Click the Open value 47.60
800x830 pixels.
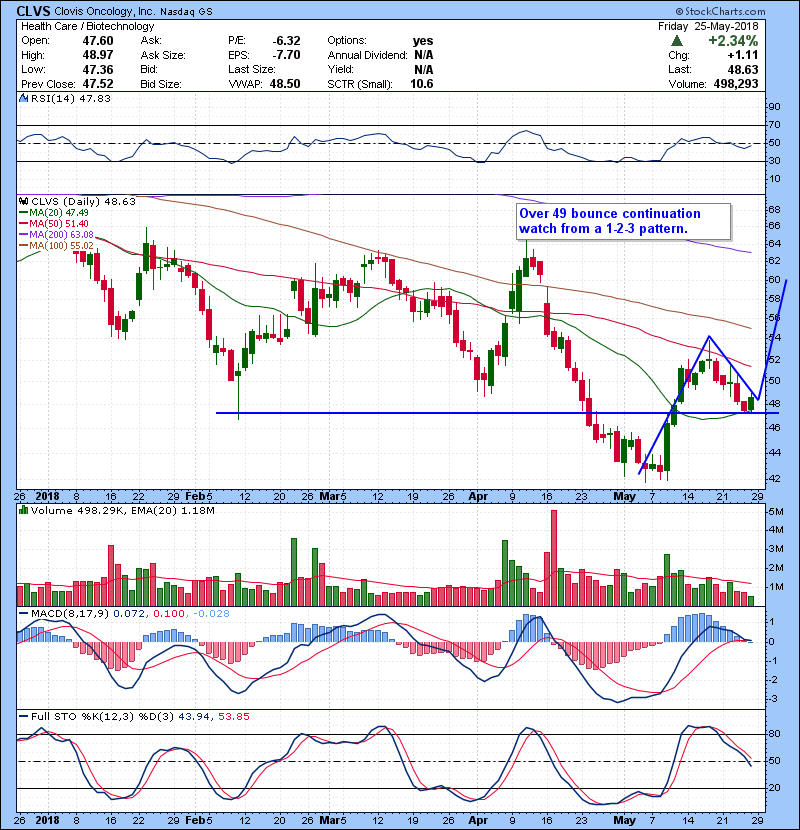tap(98, 41)
